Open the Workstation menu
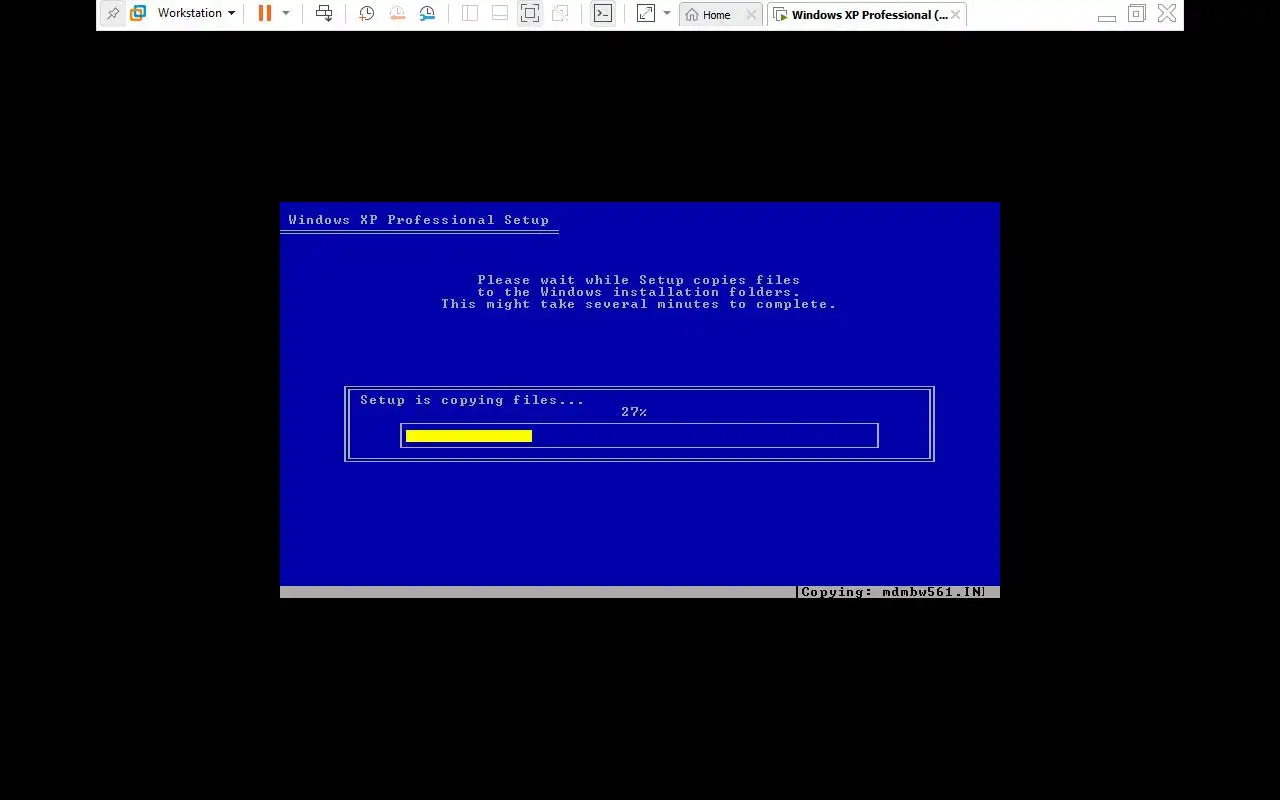 tap(196, 14)
